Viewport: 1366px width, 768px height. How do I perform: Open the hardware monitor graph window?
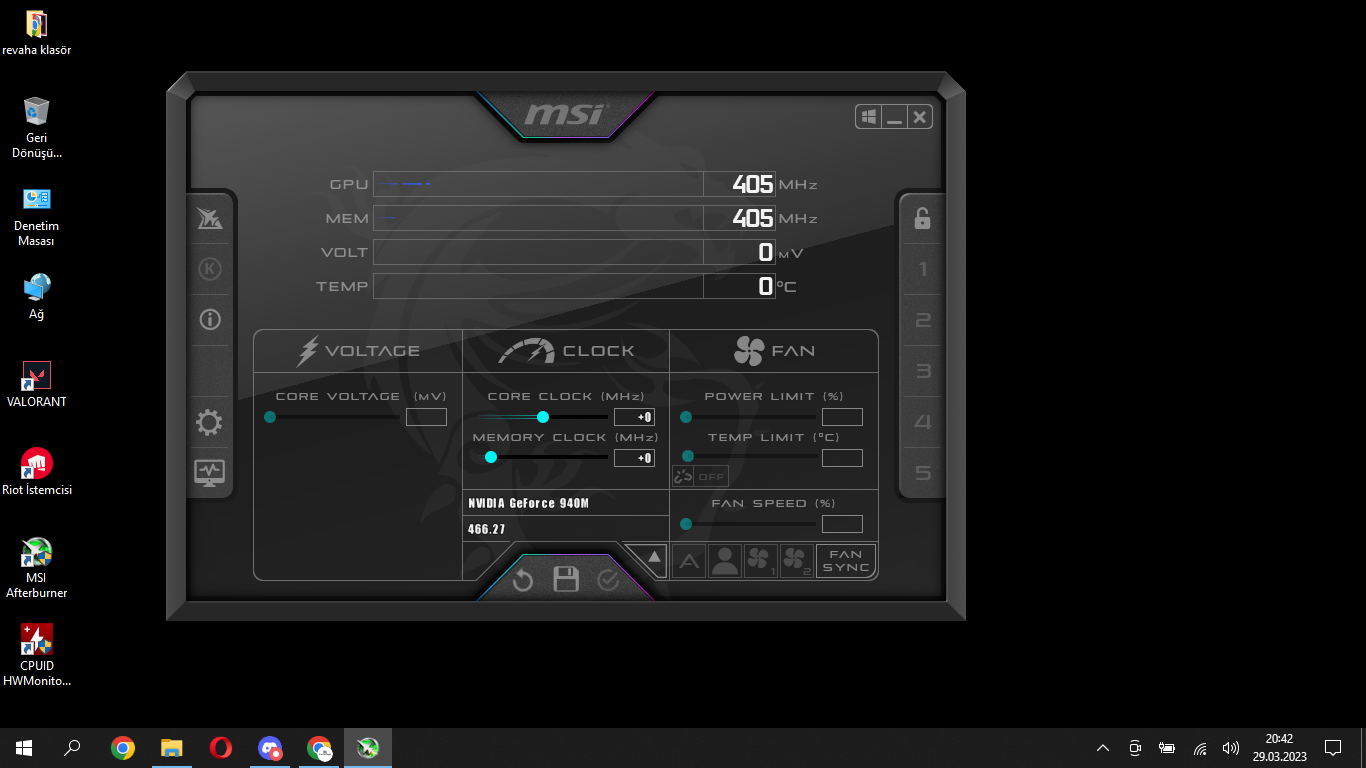(x=210, y=472)
